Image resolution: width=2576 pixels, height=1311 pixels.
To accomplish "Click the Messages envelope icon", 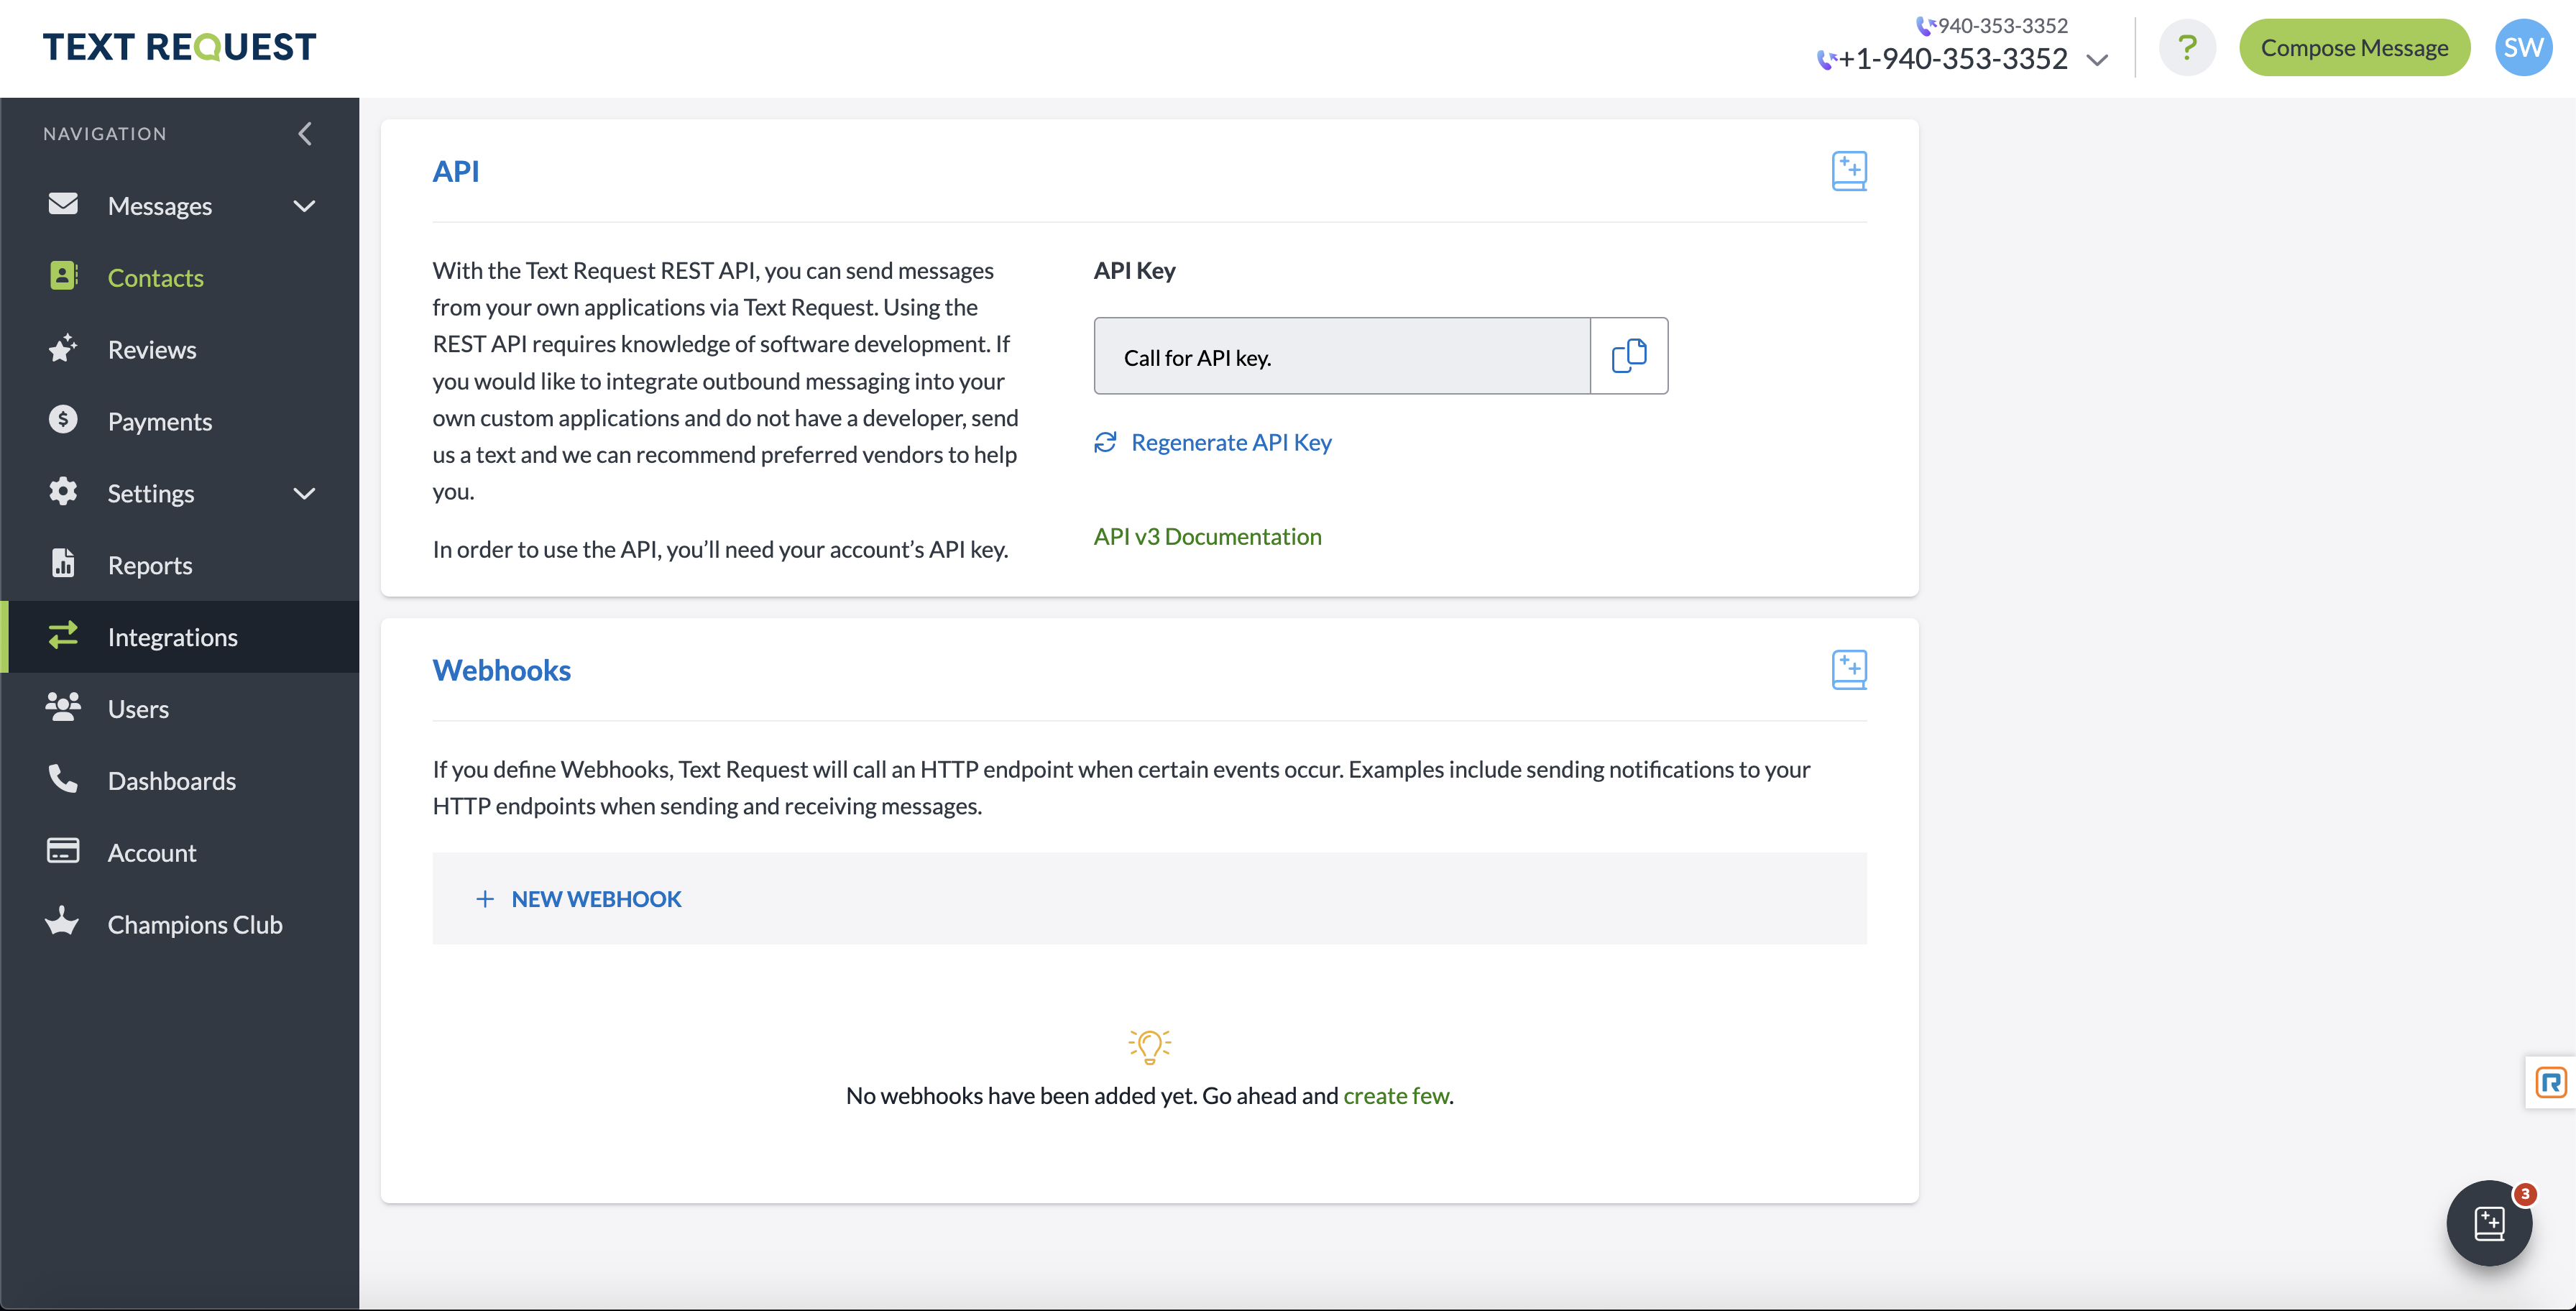I will (63, 204).
